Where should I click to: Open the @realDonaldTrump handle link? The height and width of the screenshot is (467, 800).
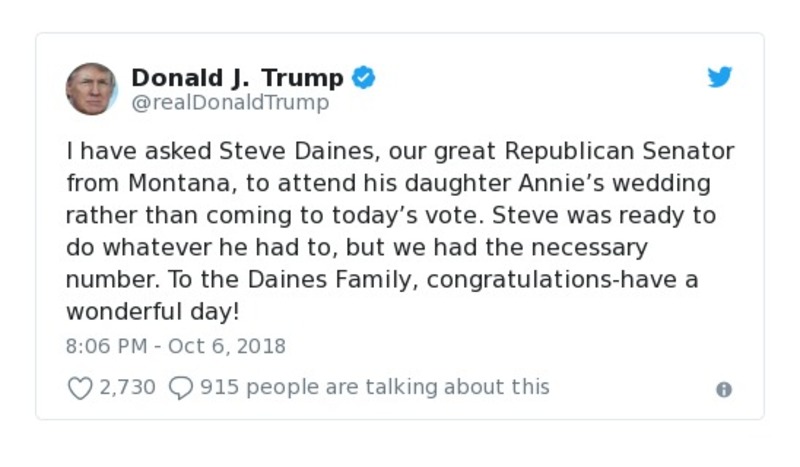click(x=230, y=102)
